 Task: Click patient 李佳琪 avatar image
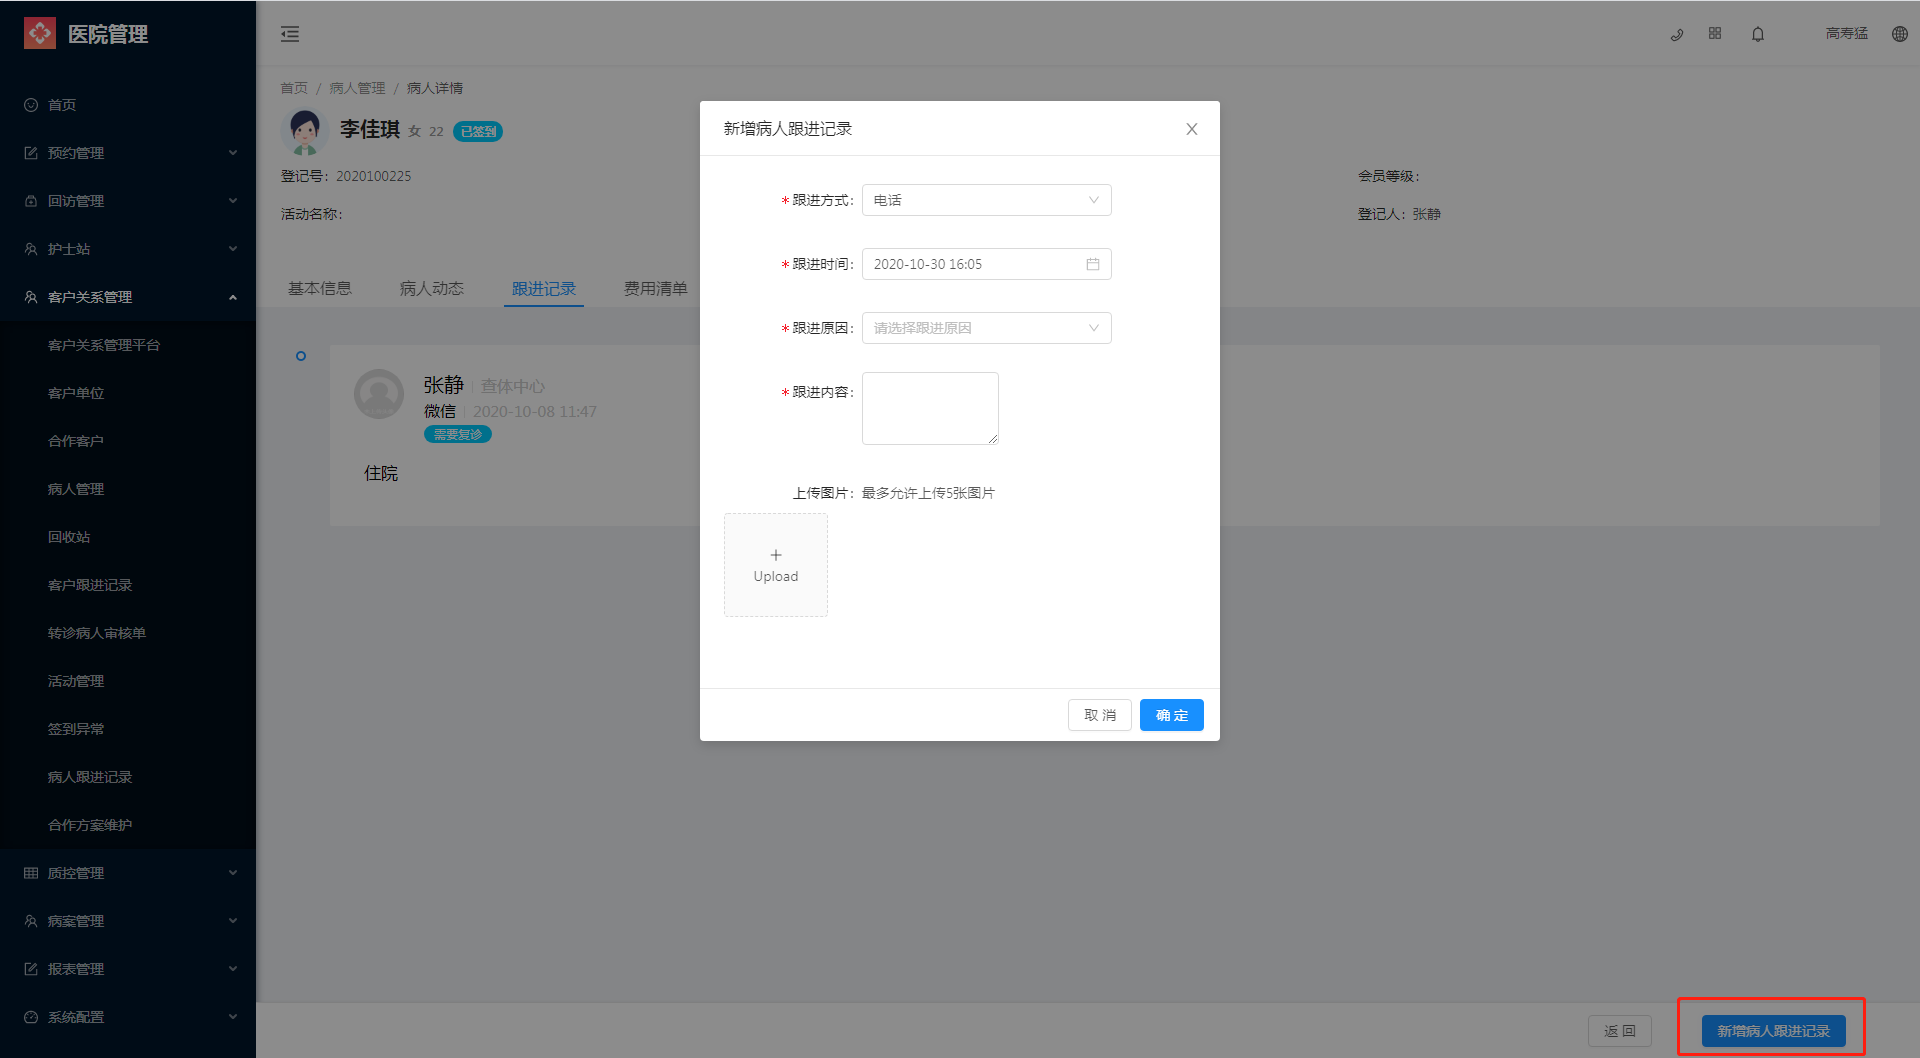point(305,131)
